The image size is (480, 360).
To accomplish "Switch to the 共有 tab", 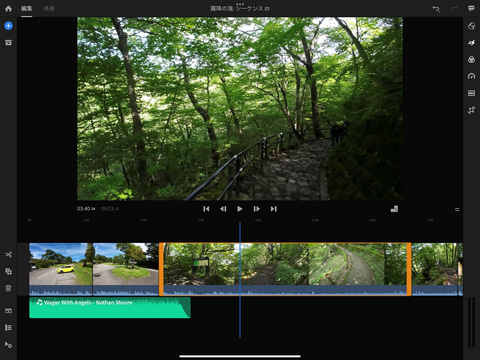I will [49, 8].
